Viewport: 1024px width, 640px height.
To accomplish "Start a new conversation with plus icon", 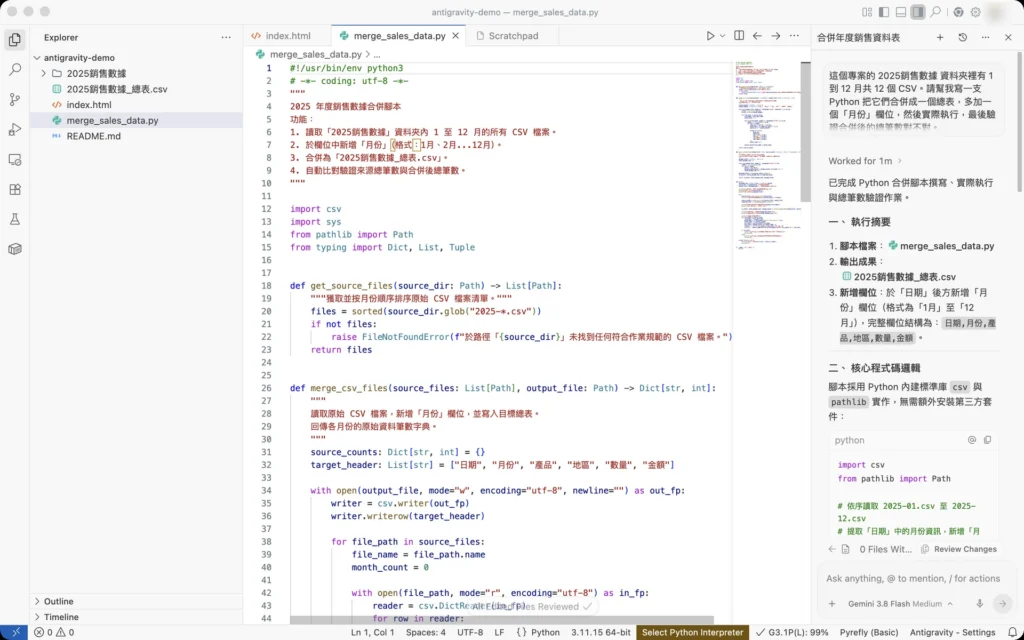I will point(940,37).
